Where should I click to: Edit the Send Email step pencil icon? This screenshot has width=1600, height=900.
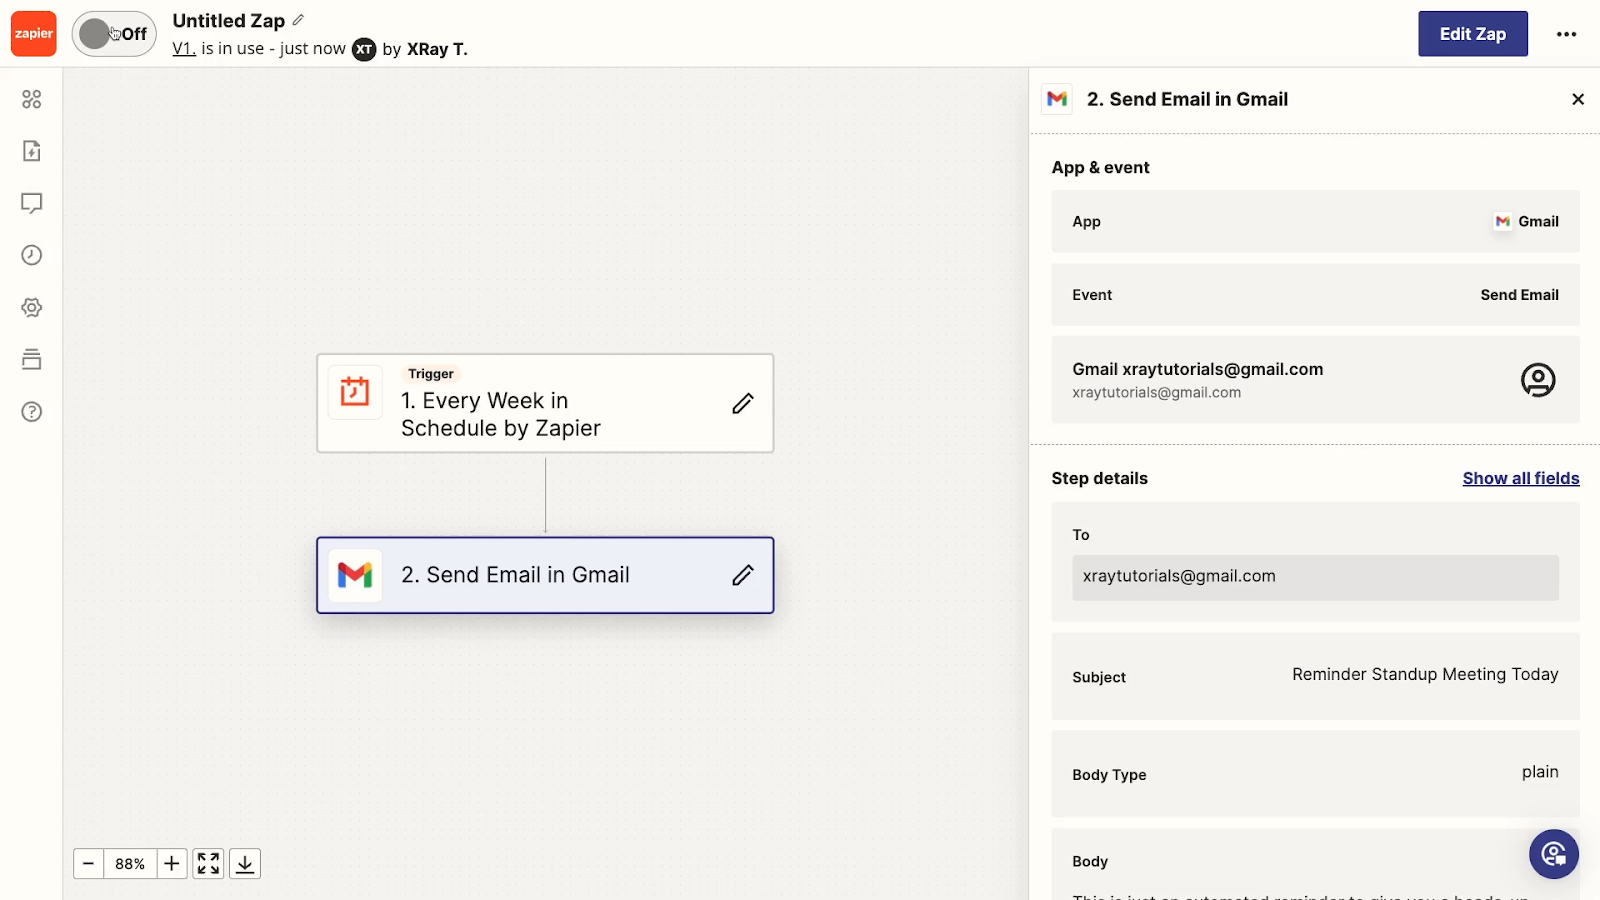click(742, 575)
